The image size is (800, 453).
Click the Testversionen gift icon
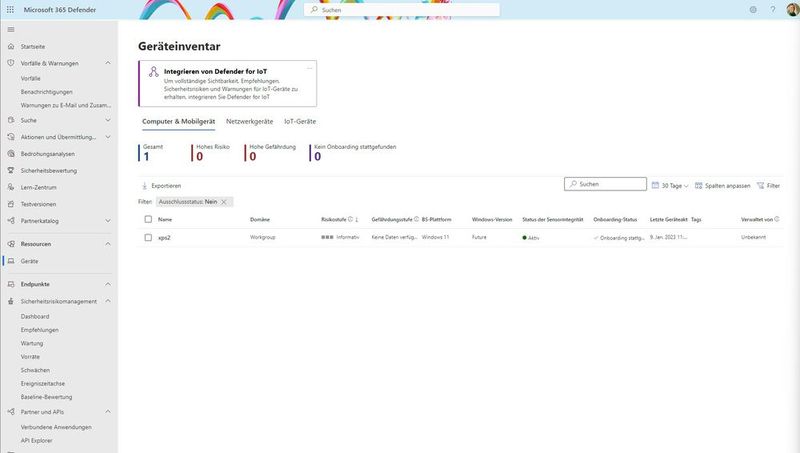tap(11, 204)
